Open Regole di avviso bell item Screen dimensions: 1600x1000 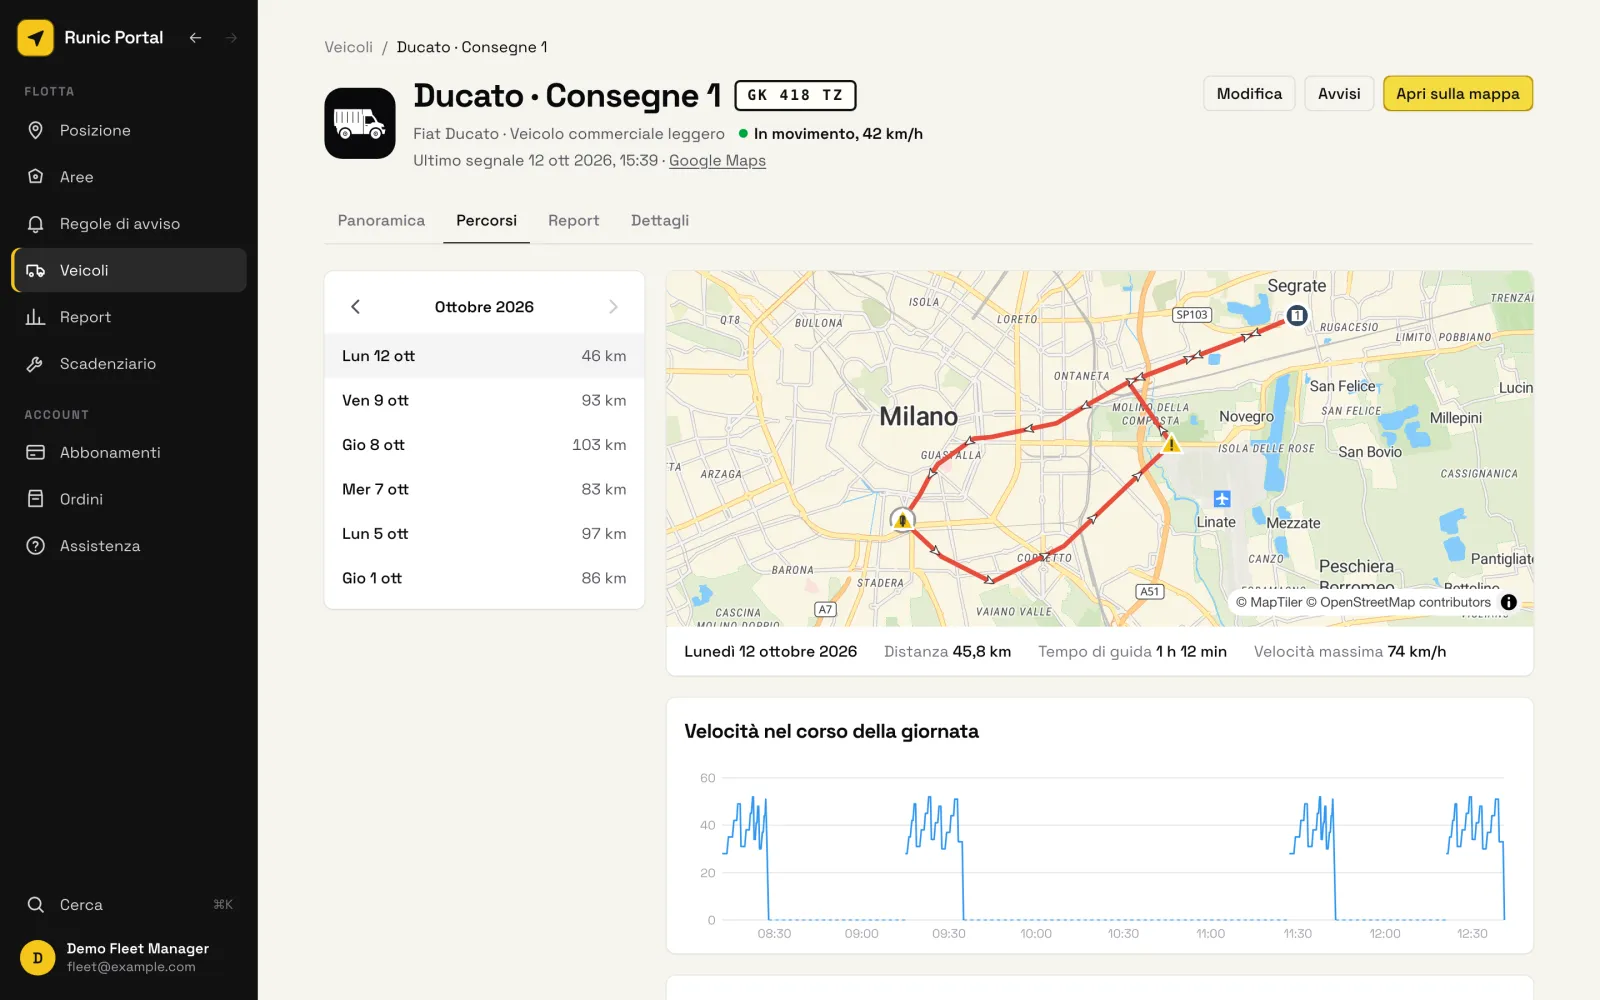click(x=129, y=224)
